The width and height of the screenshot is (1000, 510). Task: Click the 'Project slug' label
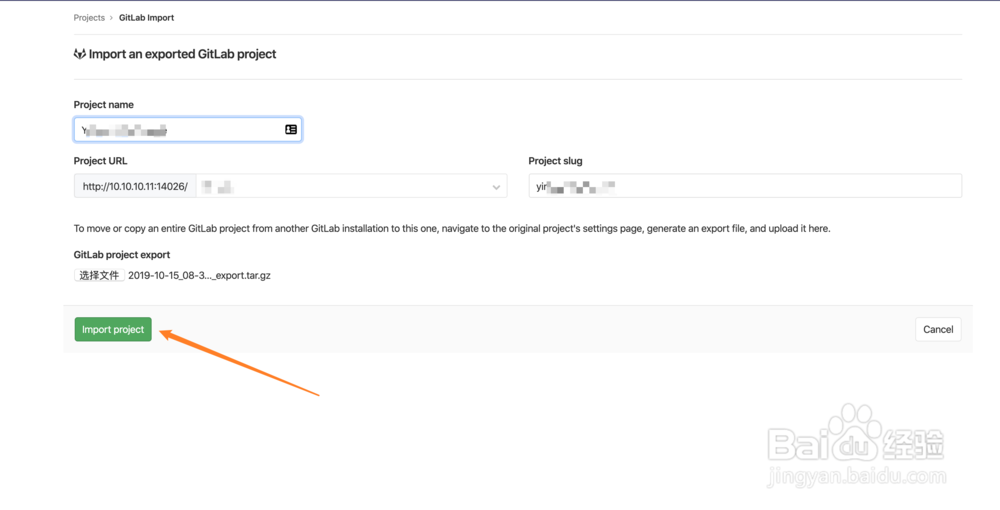coord(555,161)
